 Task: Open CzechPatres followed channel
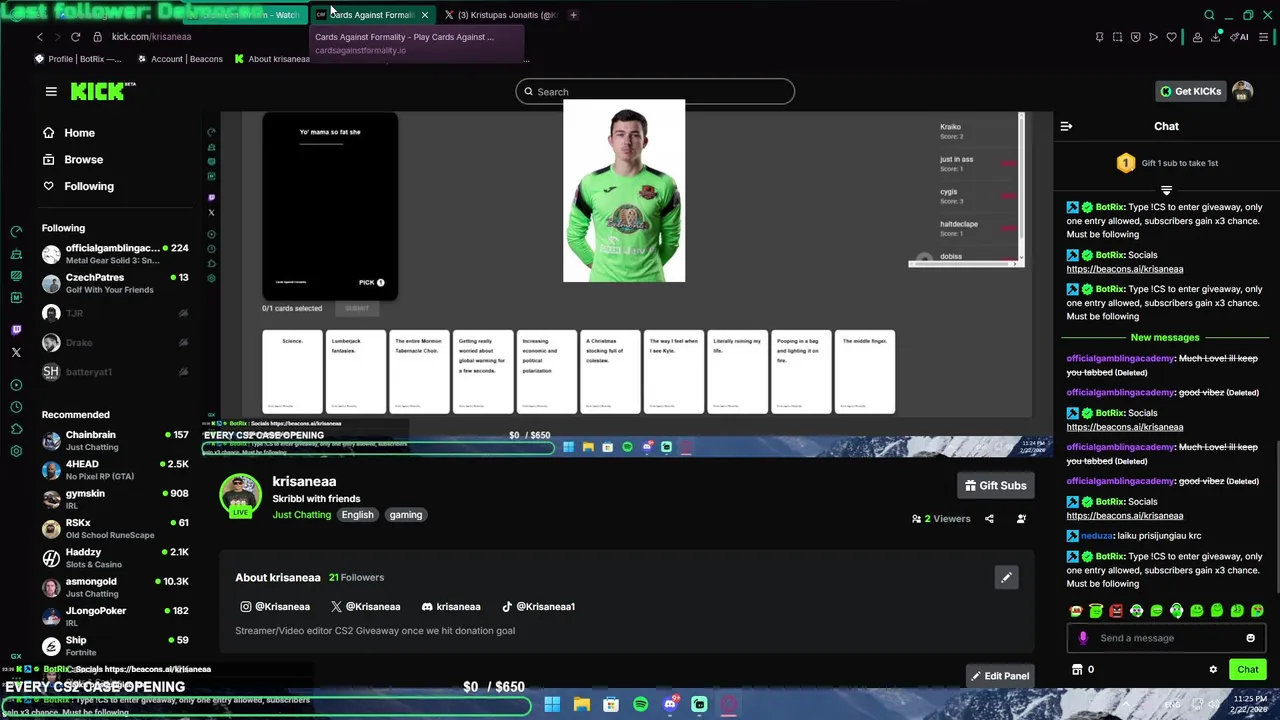pos(115,283)
